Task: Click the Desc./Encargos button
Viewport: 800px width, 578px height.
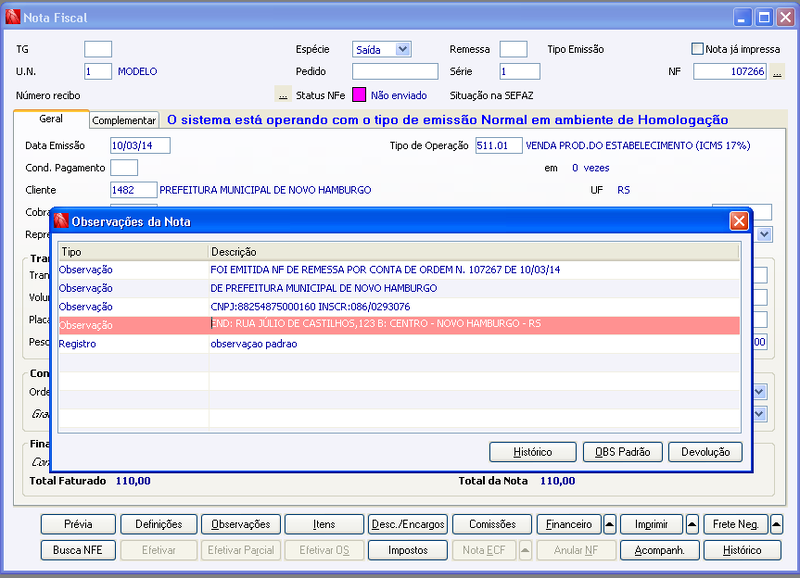Action: 408,524
